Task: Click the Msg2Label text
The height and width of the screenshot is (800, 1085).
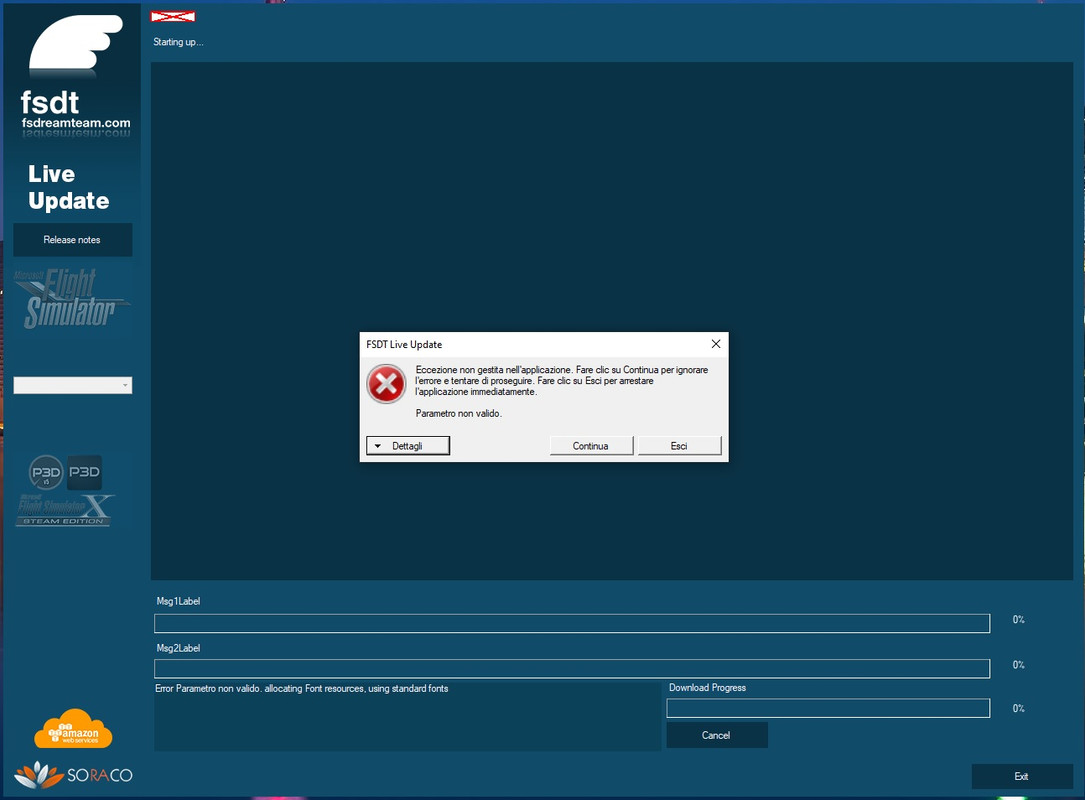Action: (x=178, y=648)
